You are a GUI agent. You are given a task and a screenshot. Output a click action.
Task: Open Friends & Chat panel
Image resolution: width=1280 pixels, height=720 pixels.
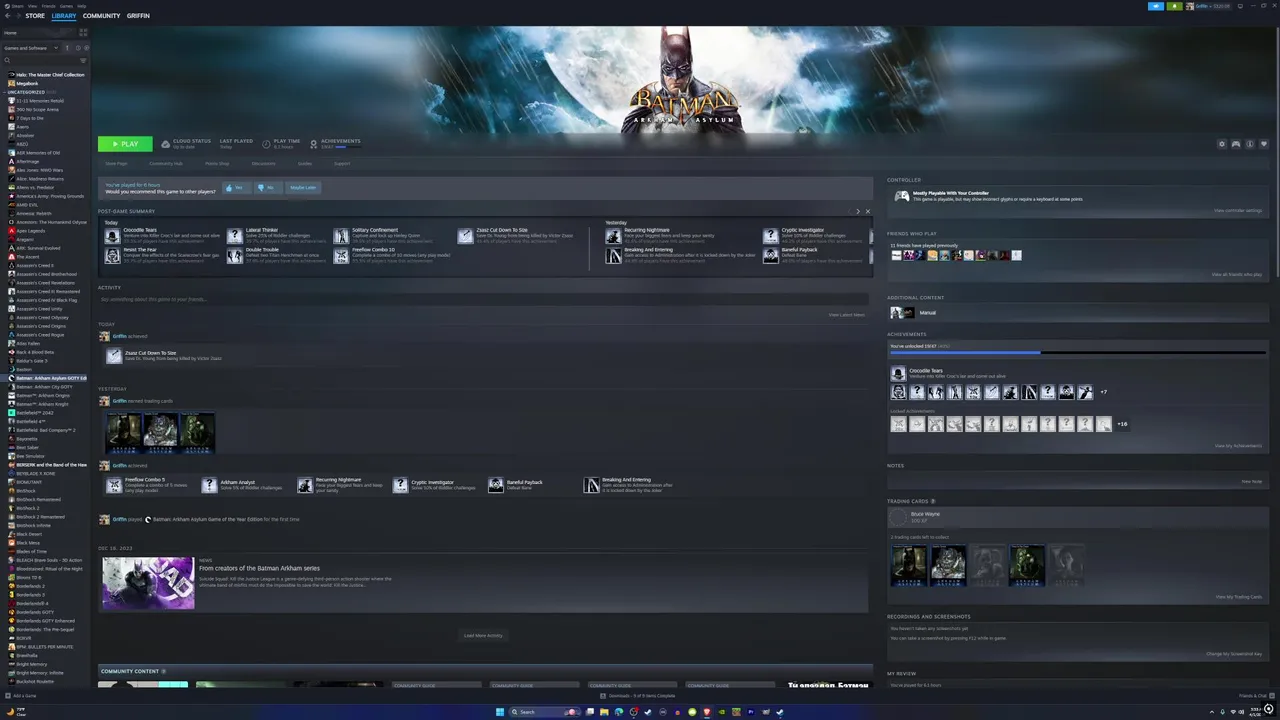coord(1256,695)
